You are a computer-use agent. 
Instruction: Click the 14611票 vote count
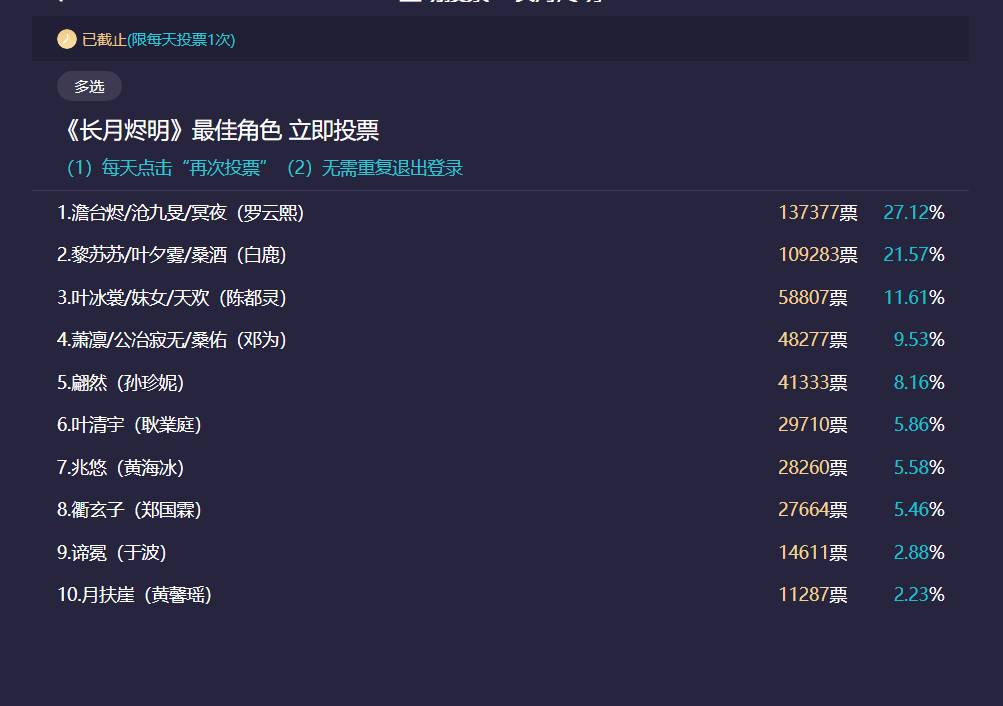[812, 553]
